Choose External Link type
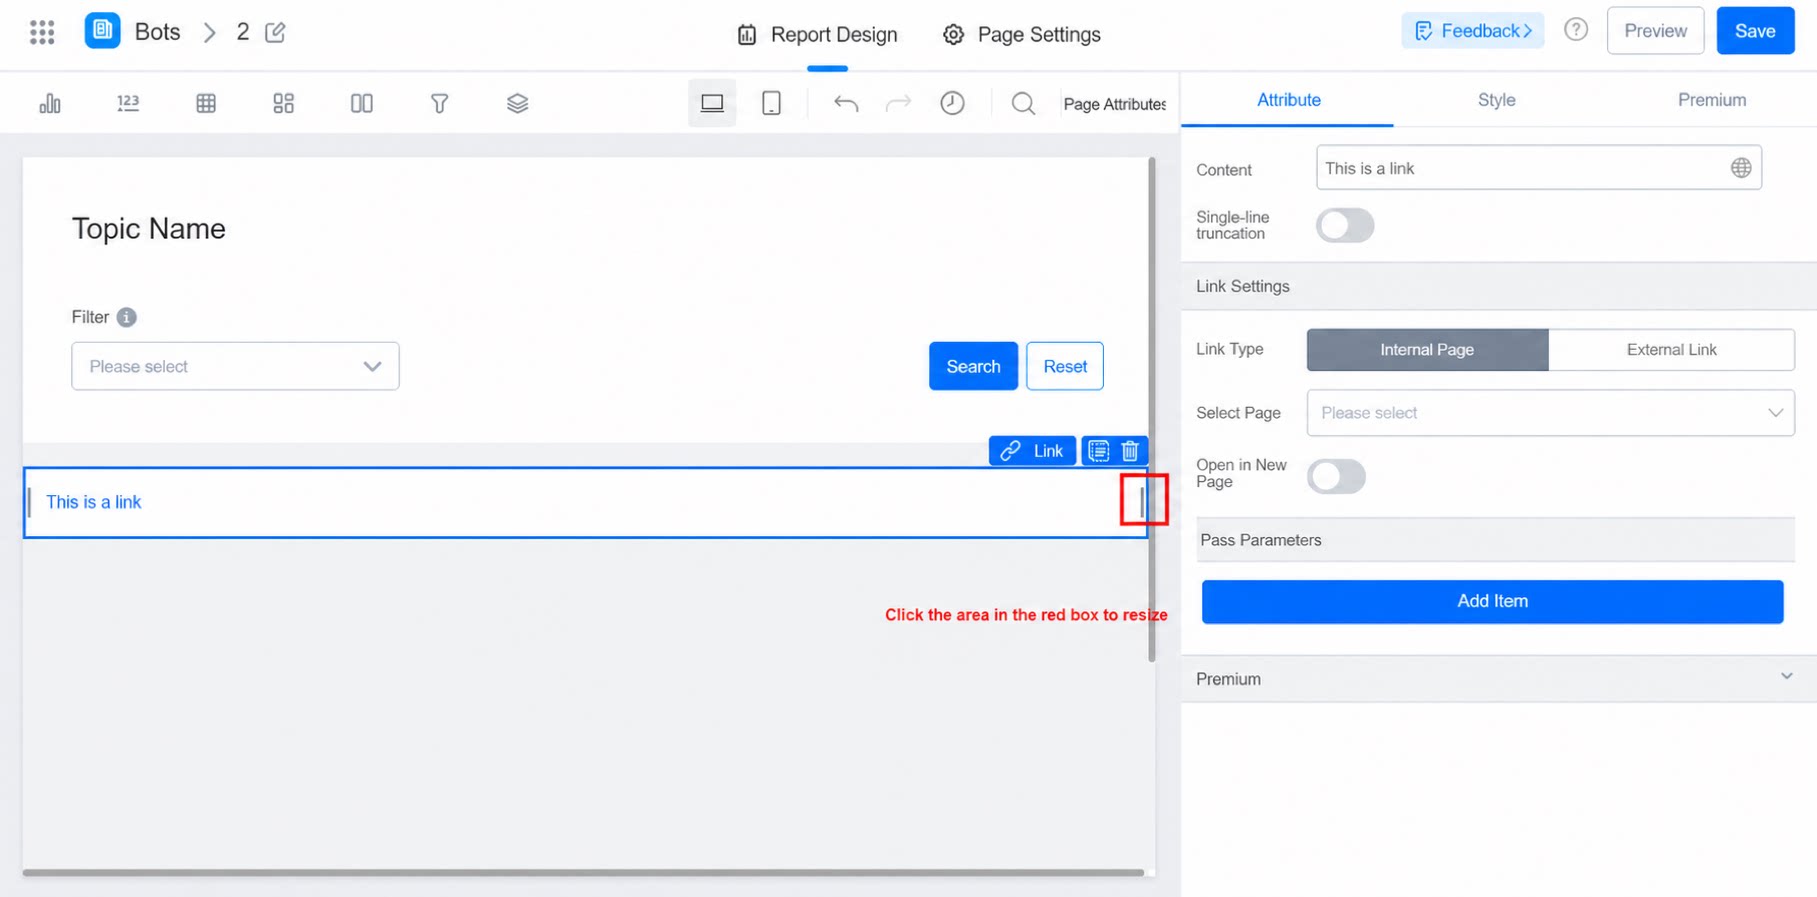The height and width of the screenshot is (897, 1817). click(x=1671, y=350)
